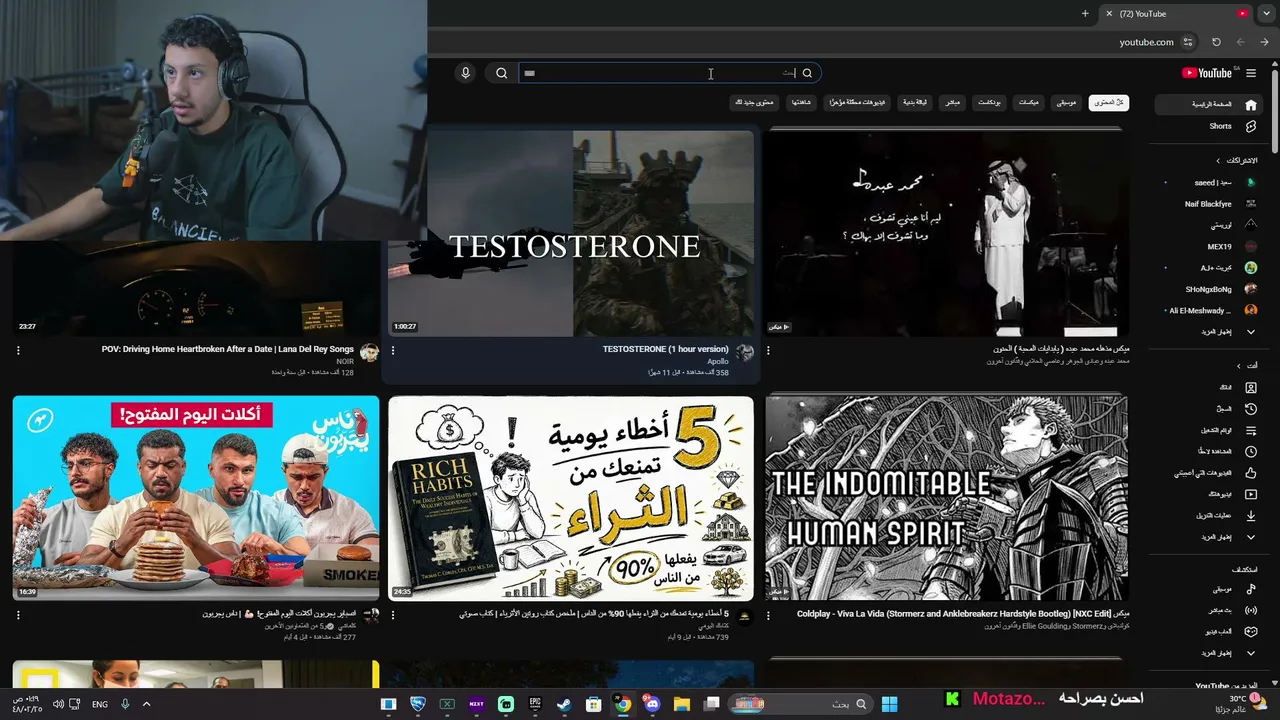Open the Rich Habits book summary thumbnail
1280x720 pixels.
pyautogui.click(x=571, y=498)
